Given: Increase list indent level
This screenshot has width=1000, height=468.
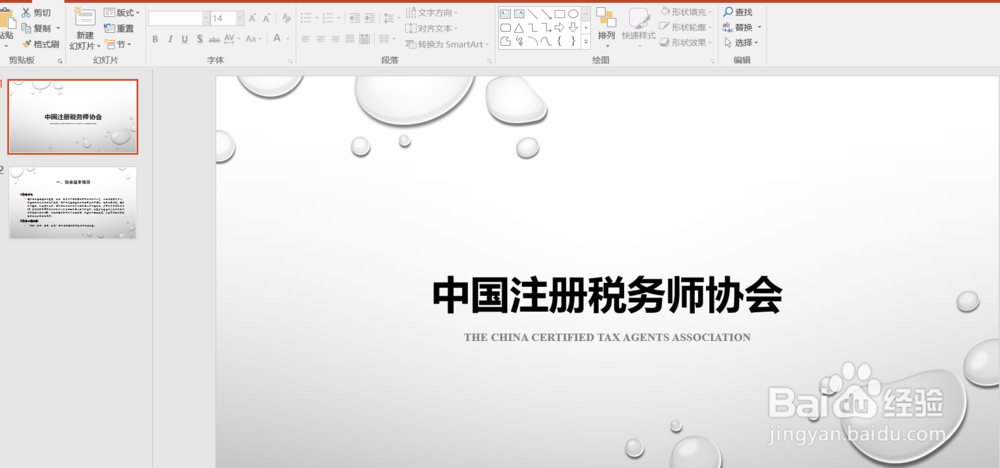Looking at the screenshot, I should [369, 18].
